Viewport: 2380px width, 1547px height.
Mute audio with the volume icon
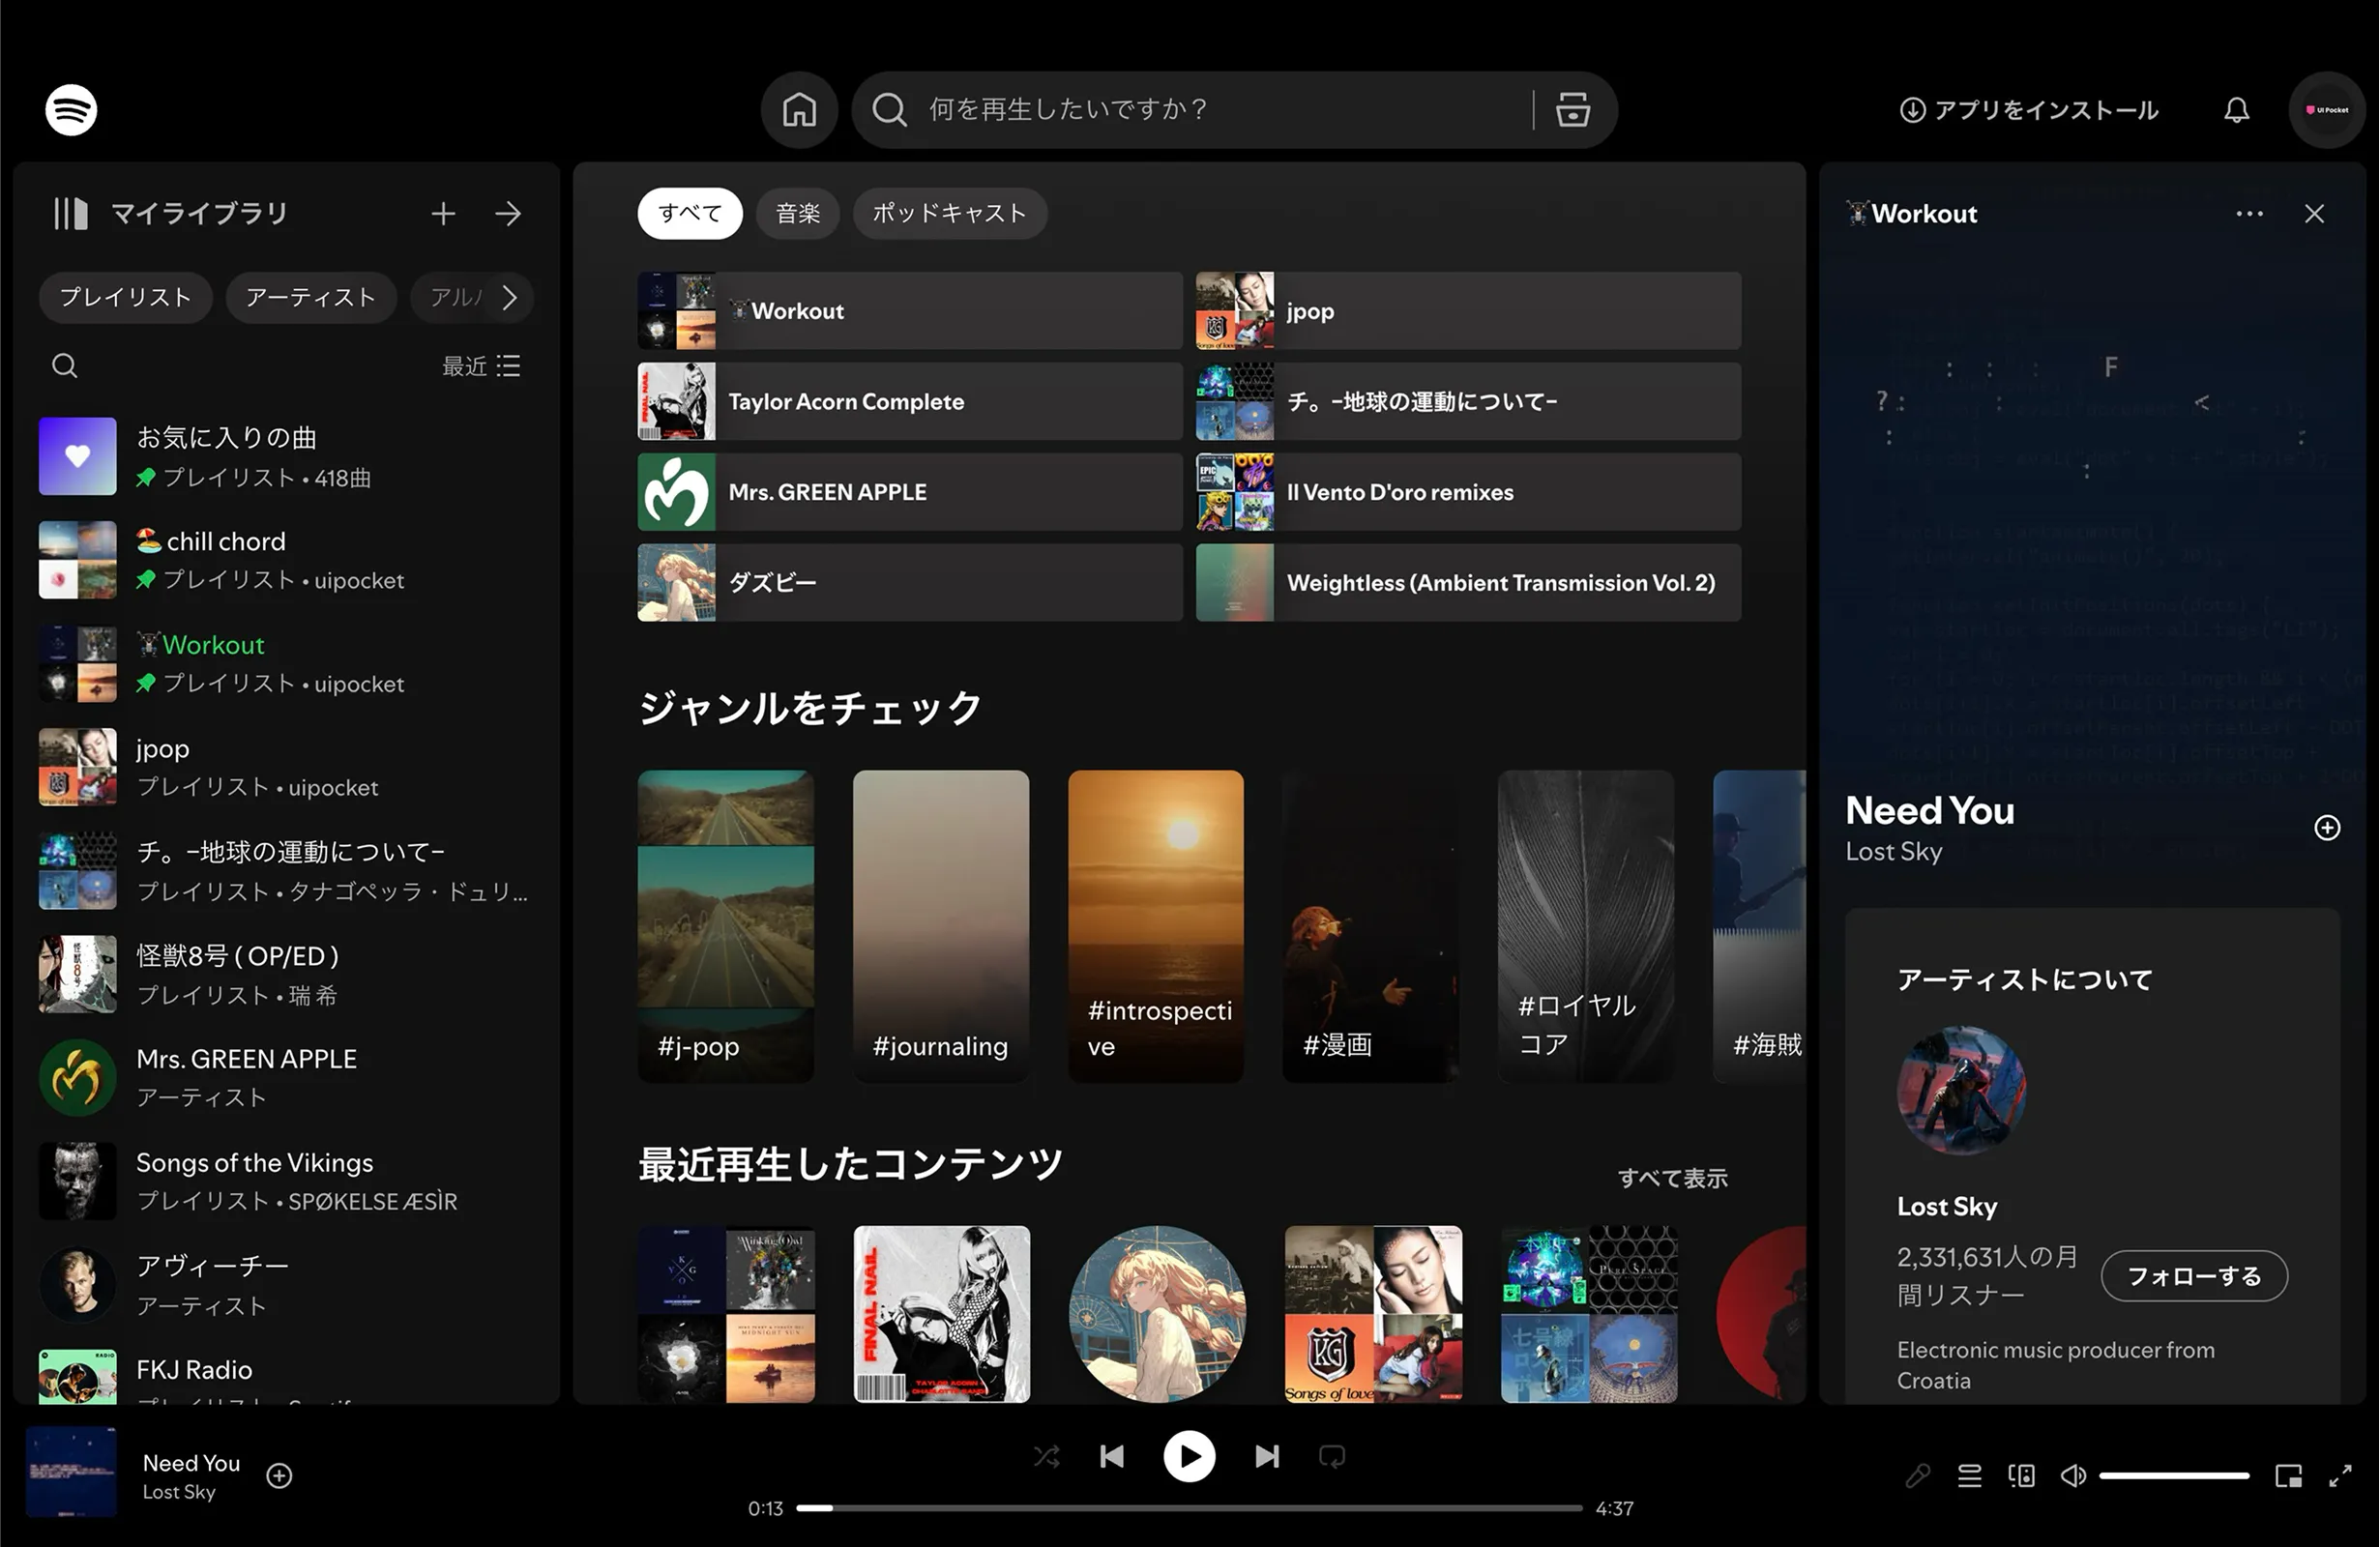point(2072,1476)
